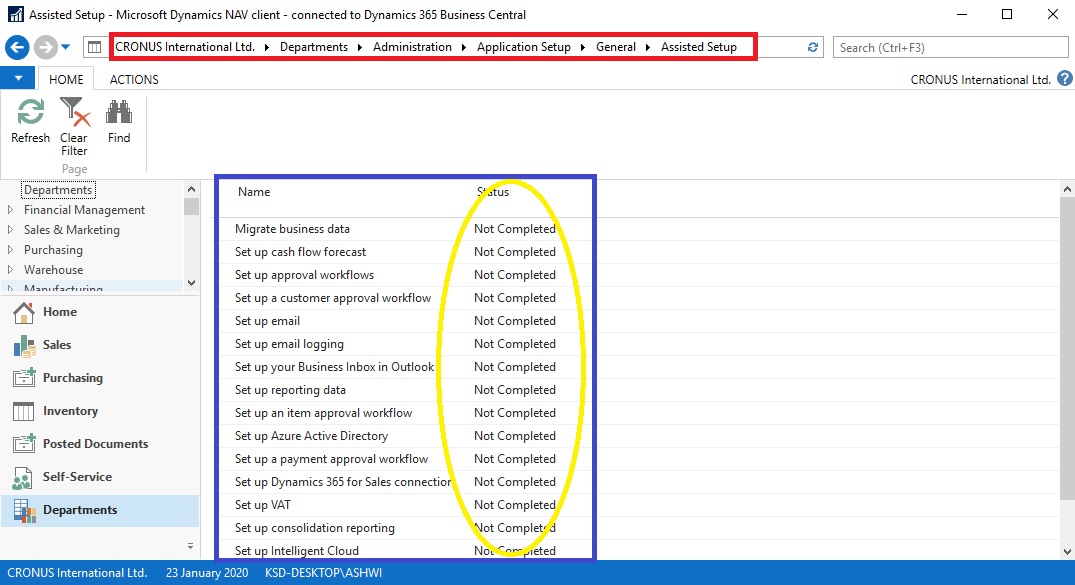Select the HOME ribbon tab
The height and width of the screenshot is (585, 1075).
point(66,79)
